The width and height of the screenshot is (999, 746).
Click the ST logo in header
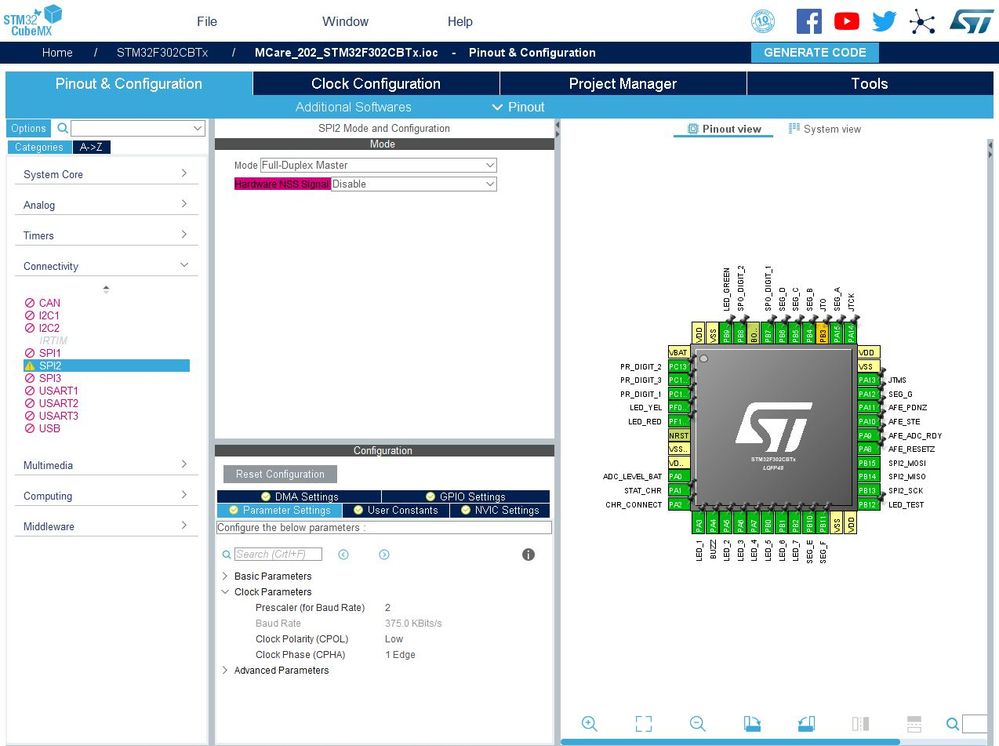971,21
